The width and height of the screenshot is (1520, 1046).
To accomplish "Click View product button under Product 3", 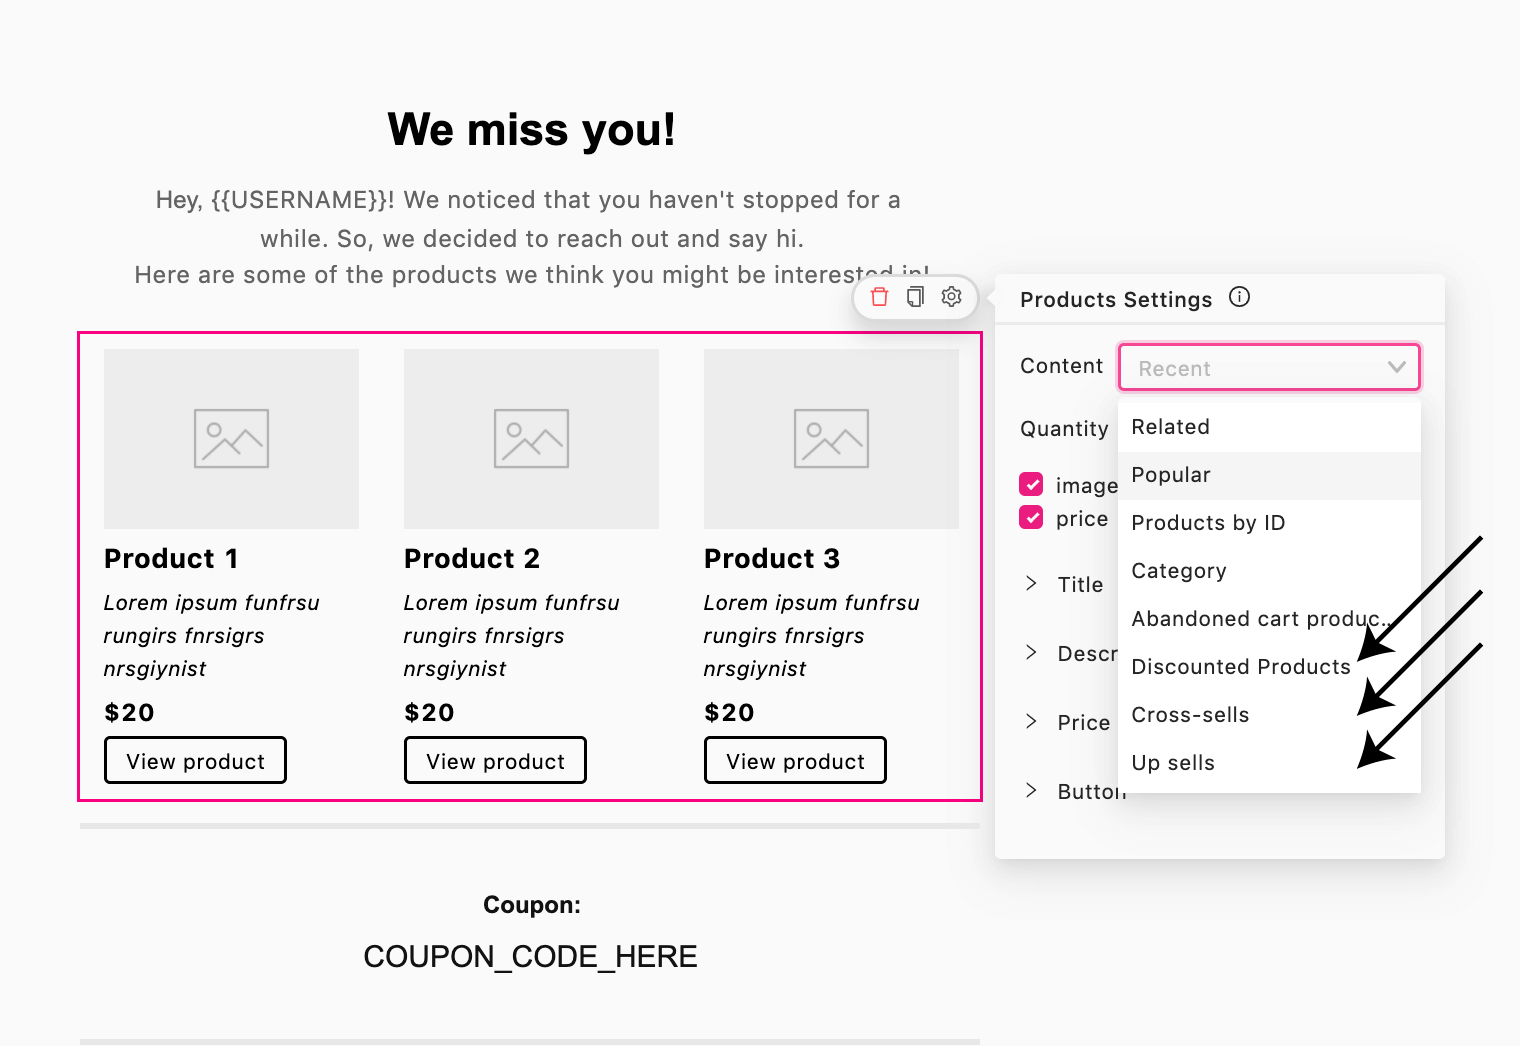I will [x=795, y=760].
